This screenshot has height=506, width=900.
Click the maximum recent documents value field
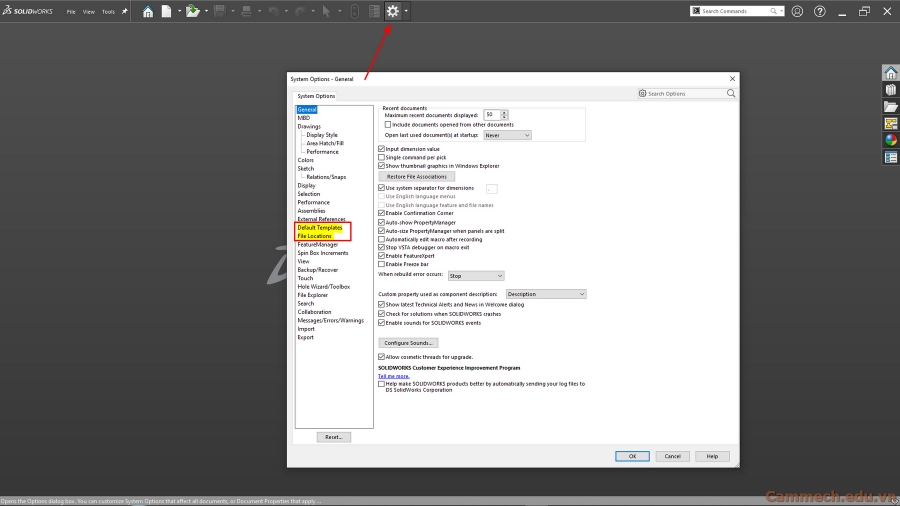click(491, 115)
